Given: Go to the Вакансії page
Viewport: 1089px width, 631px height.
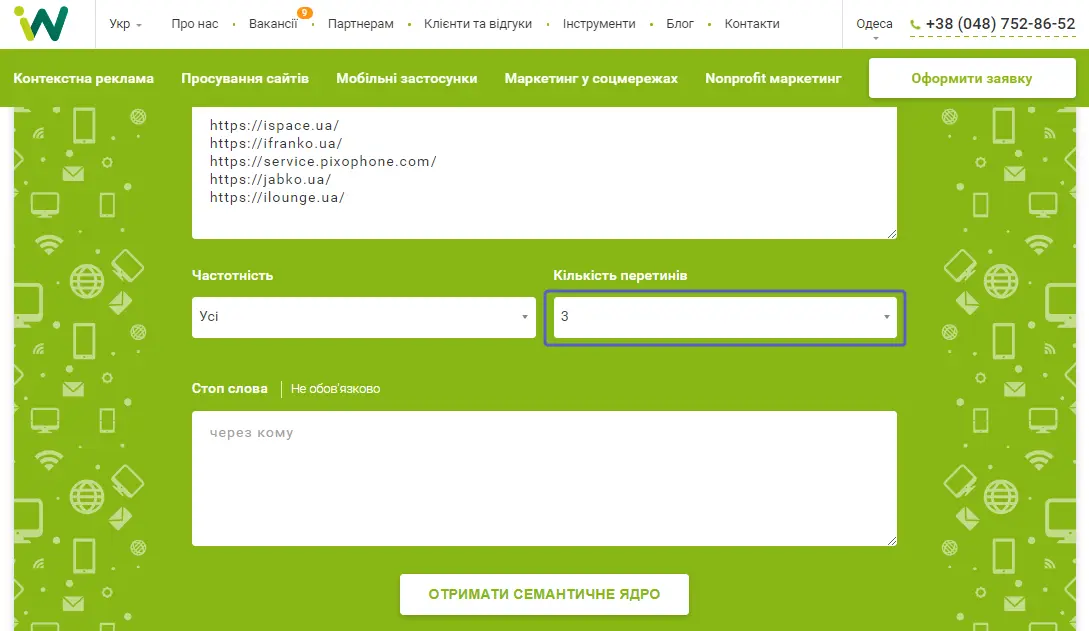Looking at the screenshot, I should point(273,24).
